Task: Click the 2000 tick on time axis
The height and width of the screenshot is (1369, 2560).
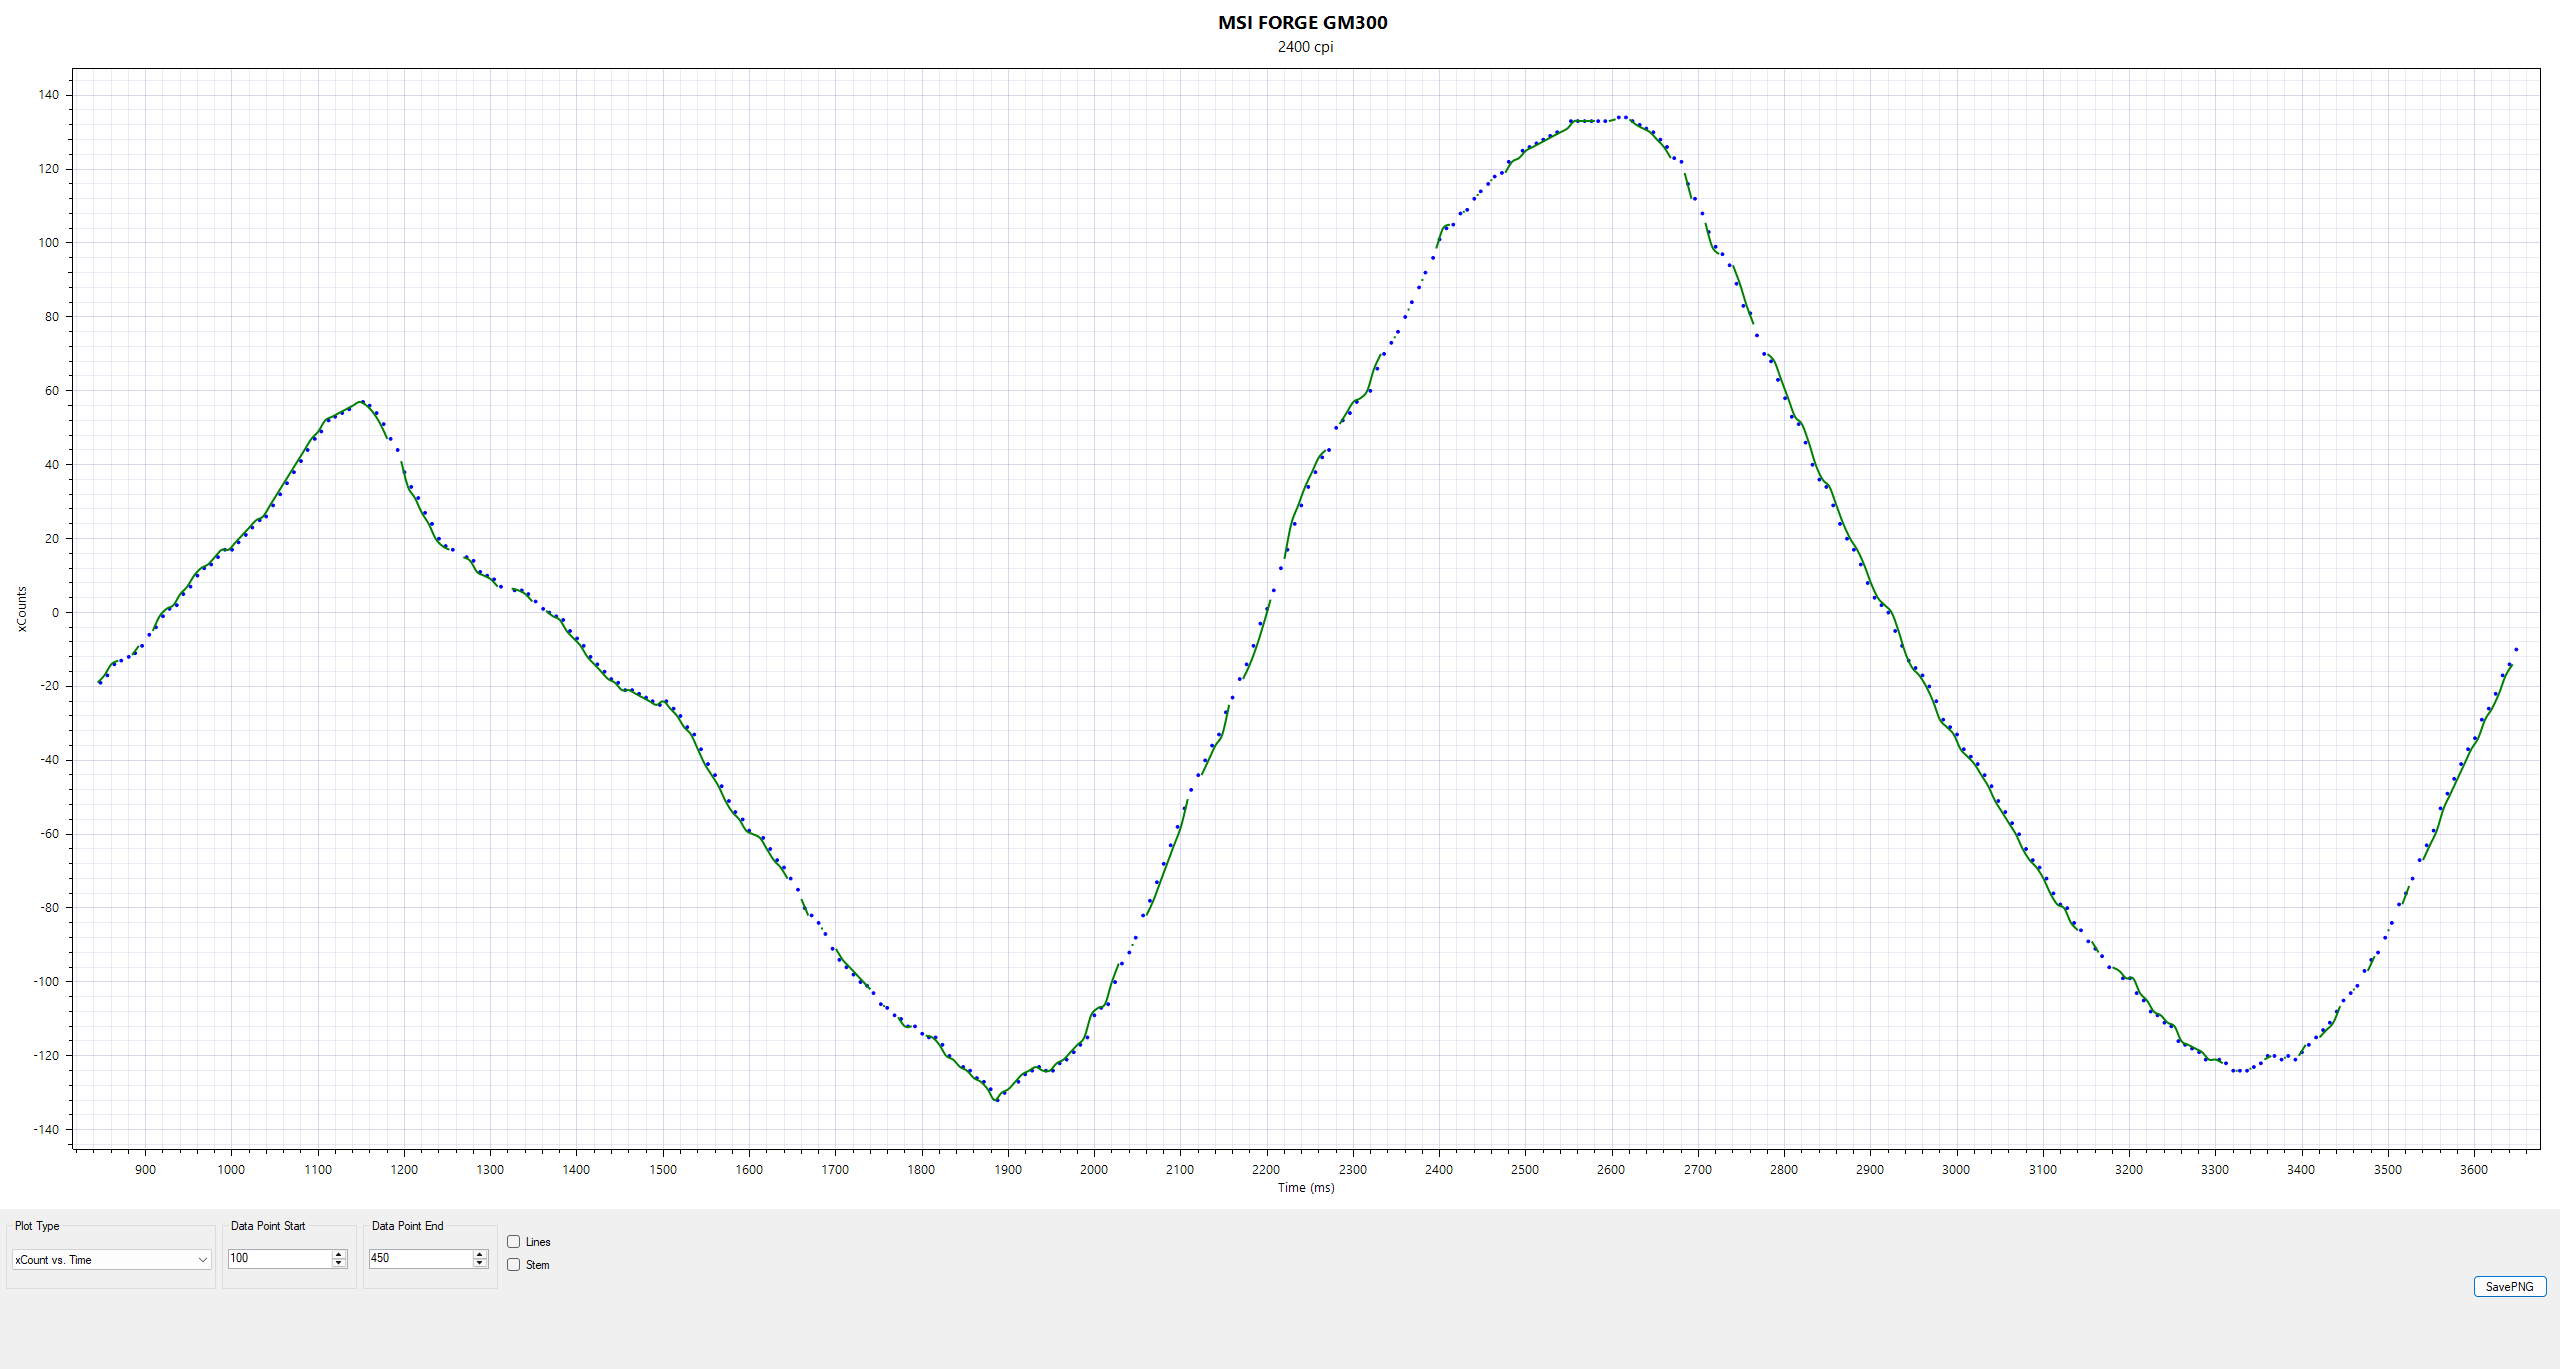Action: [1093, 1170]
